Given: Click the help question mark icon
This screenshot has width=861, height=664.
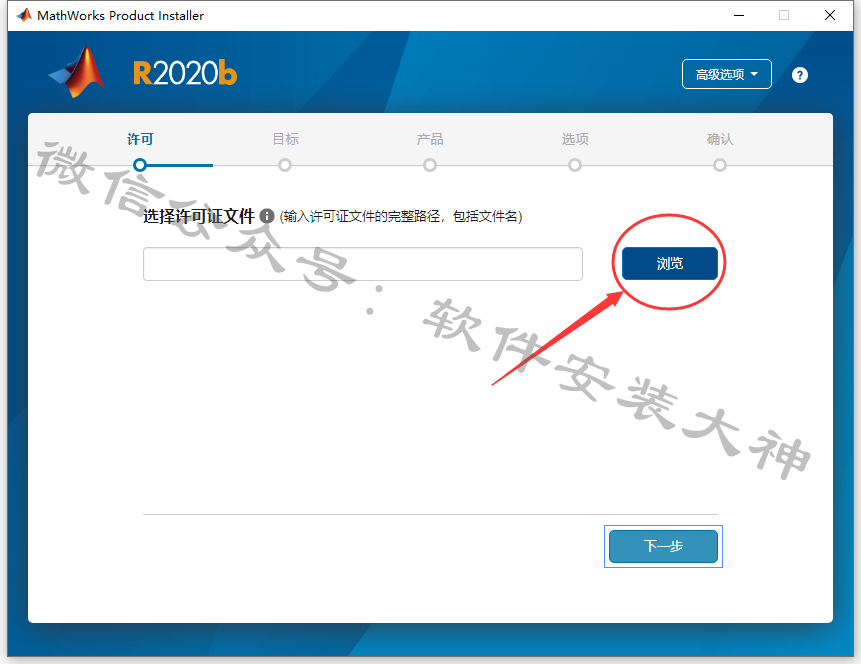Looking at the screenshot, I should (800, 75).
